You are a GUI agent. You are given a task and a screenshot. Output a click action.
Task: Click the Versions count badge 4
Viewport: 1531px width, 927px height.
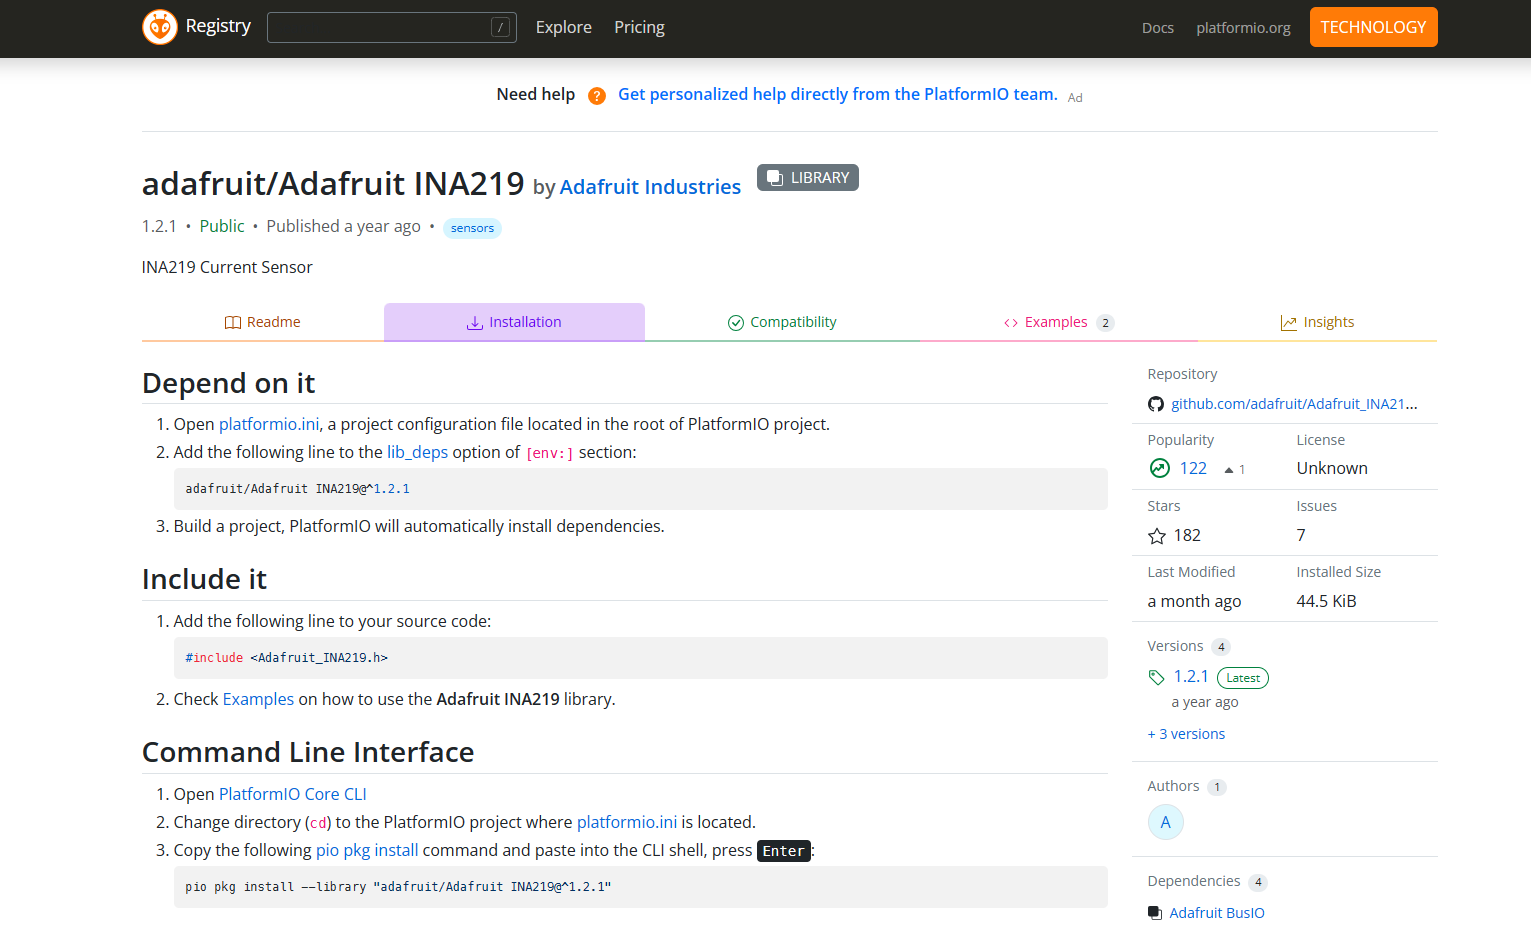tap(1221, 647)
